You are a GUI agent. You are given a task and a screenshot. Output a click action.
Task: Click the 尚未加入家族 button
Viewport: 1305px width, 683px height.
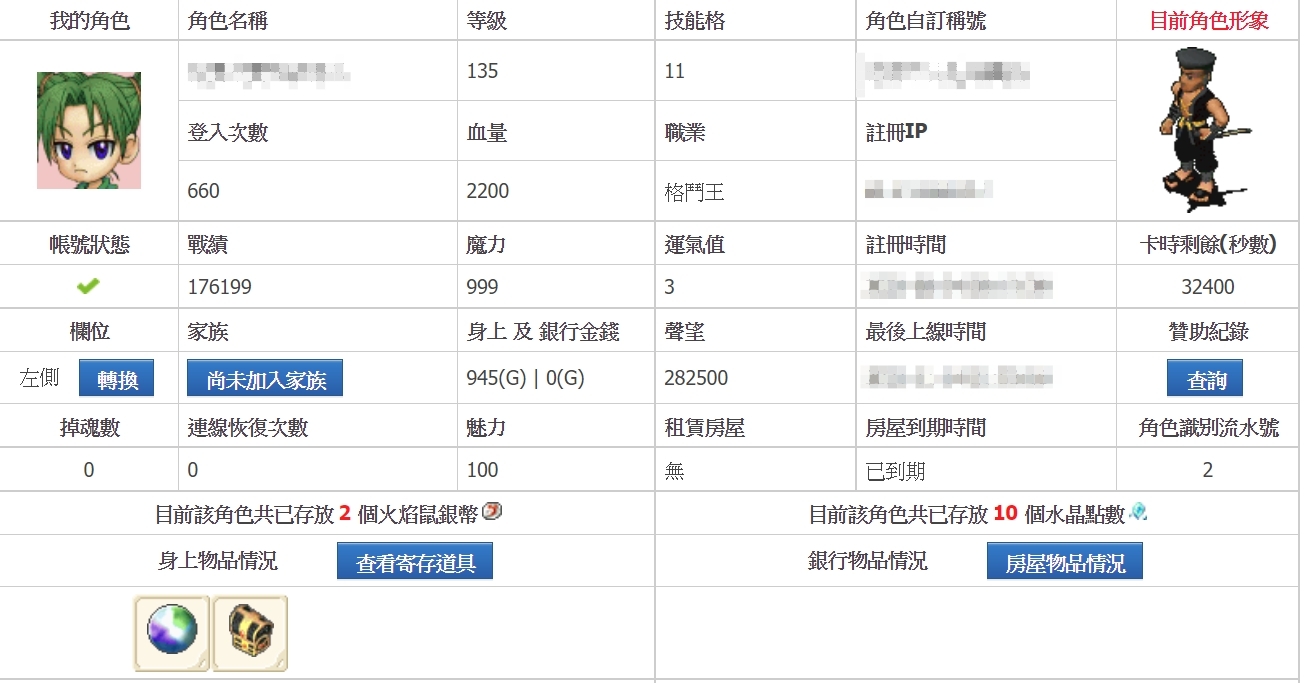(265, 379)
